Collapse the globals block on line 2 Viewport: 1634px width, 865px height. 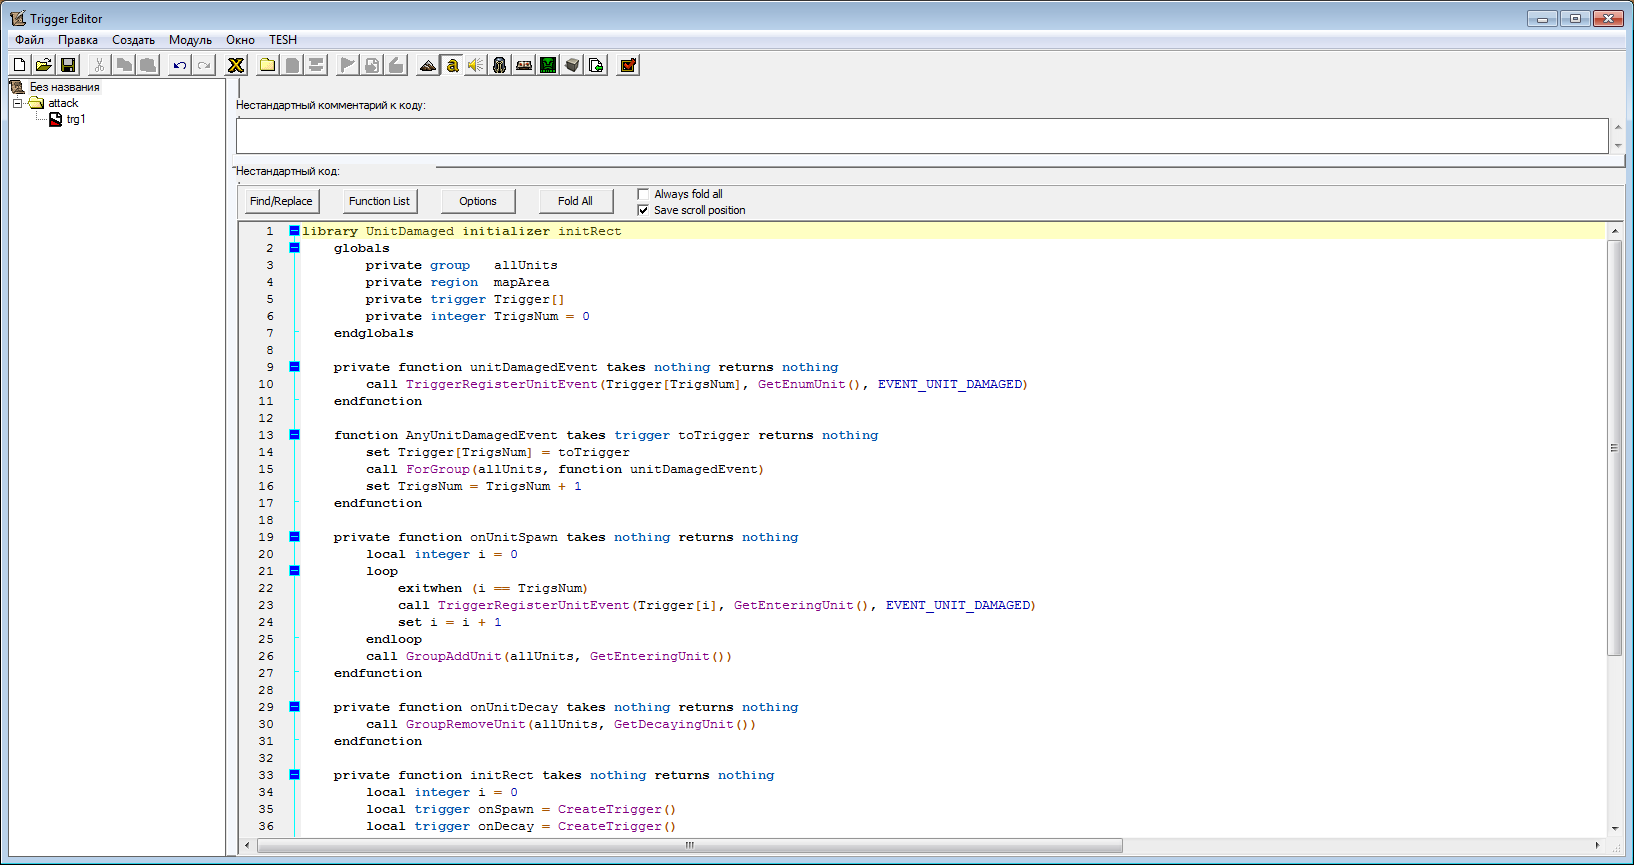(294, 248)
